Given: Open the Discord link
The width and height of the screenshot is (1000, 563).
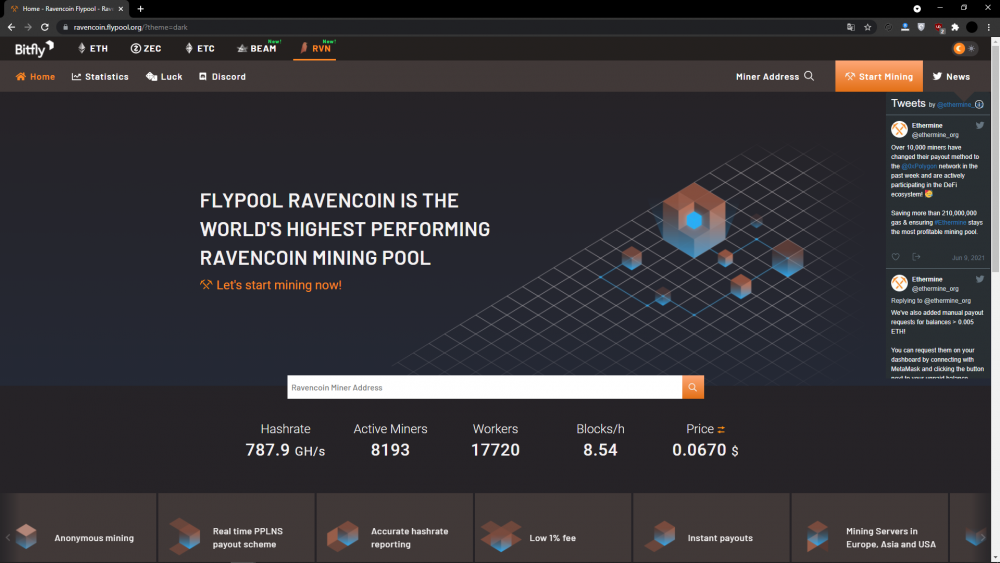Looking at the screenshot, I should pos(222,77).
